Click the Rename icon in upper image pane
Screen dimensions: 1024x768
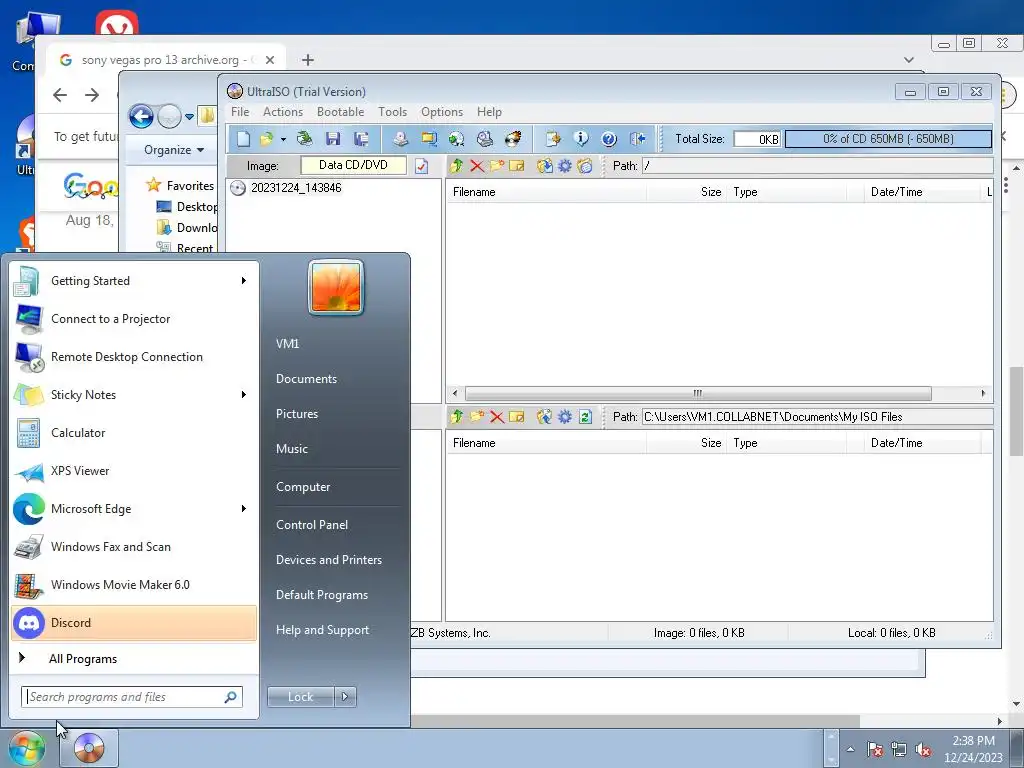click(517, 166)
